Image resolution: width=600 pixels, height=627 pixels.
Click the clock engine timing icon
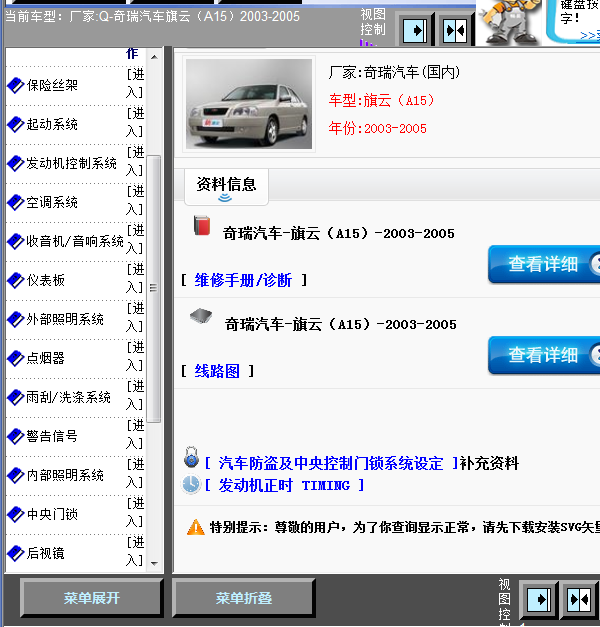click(191, 484)
